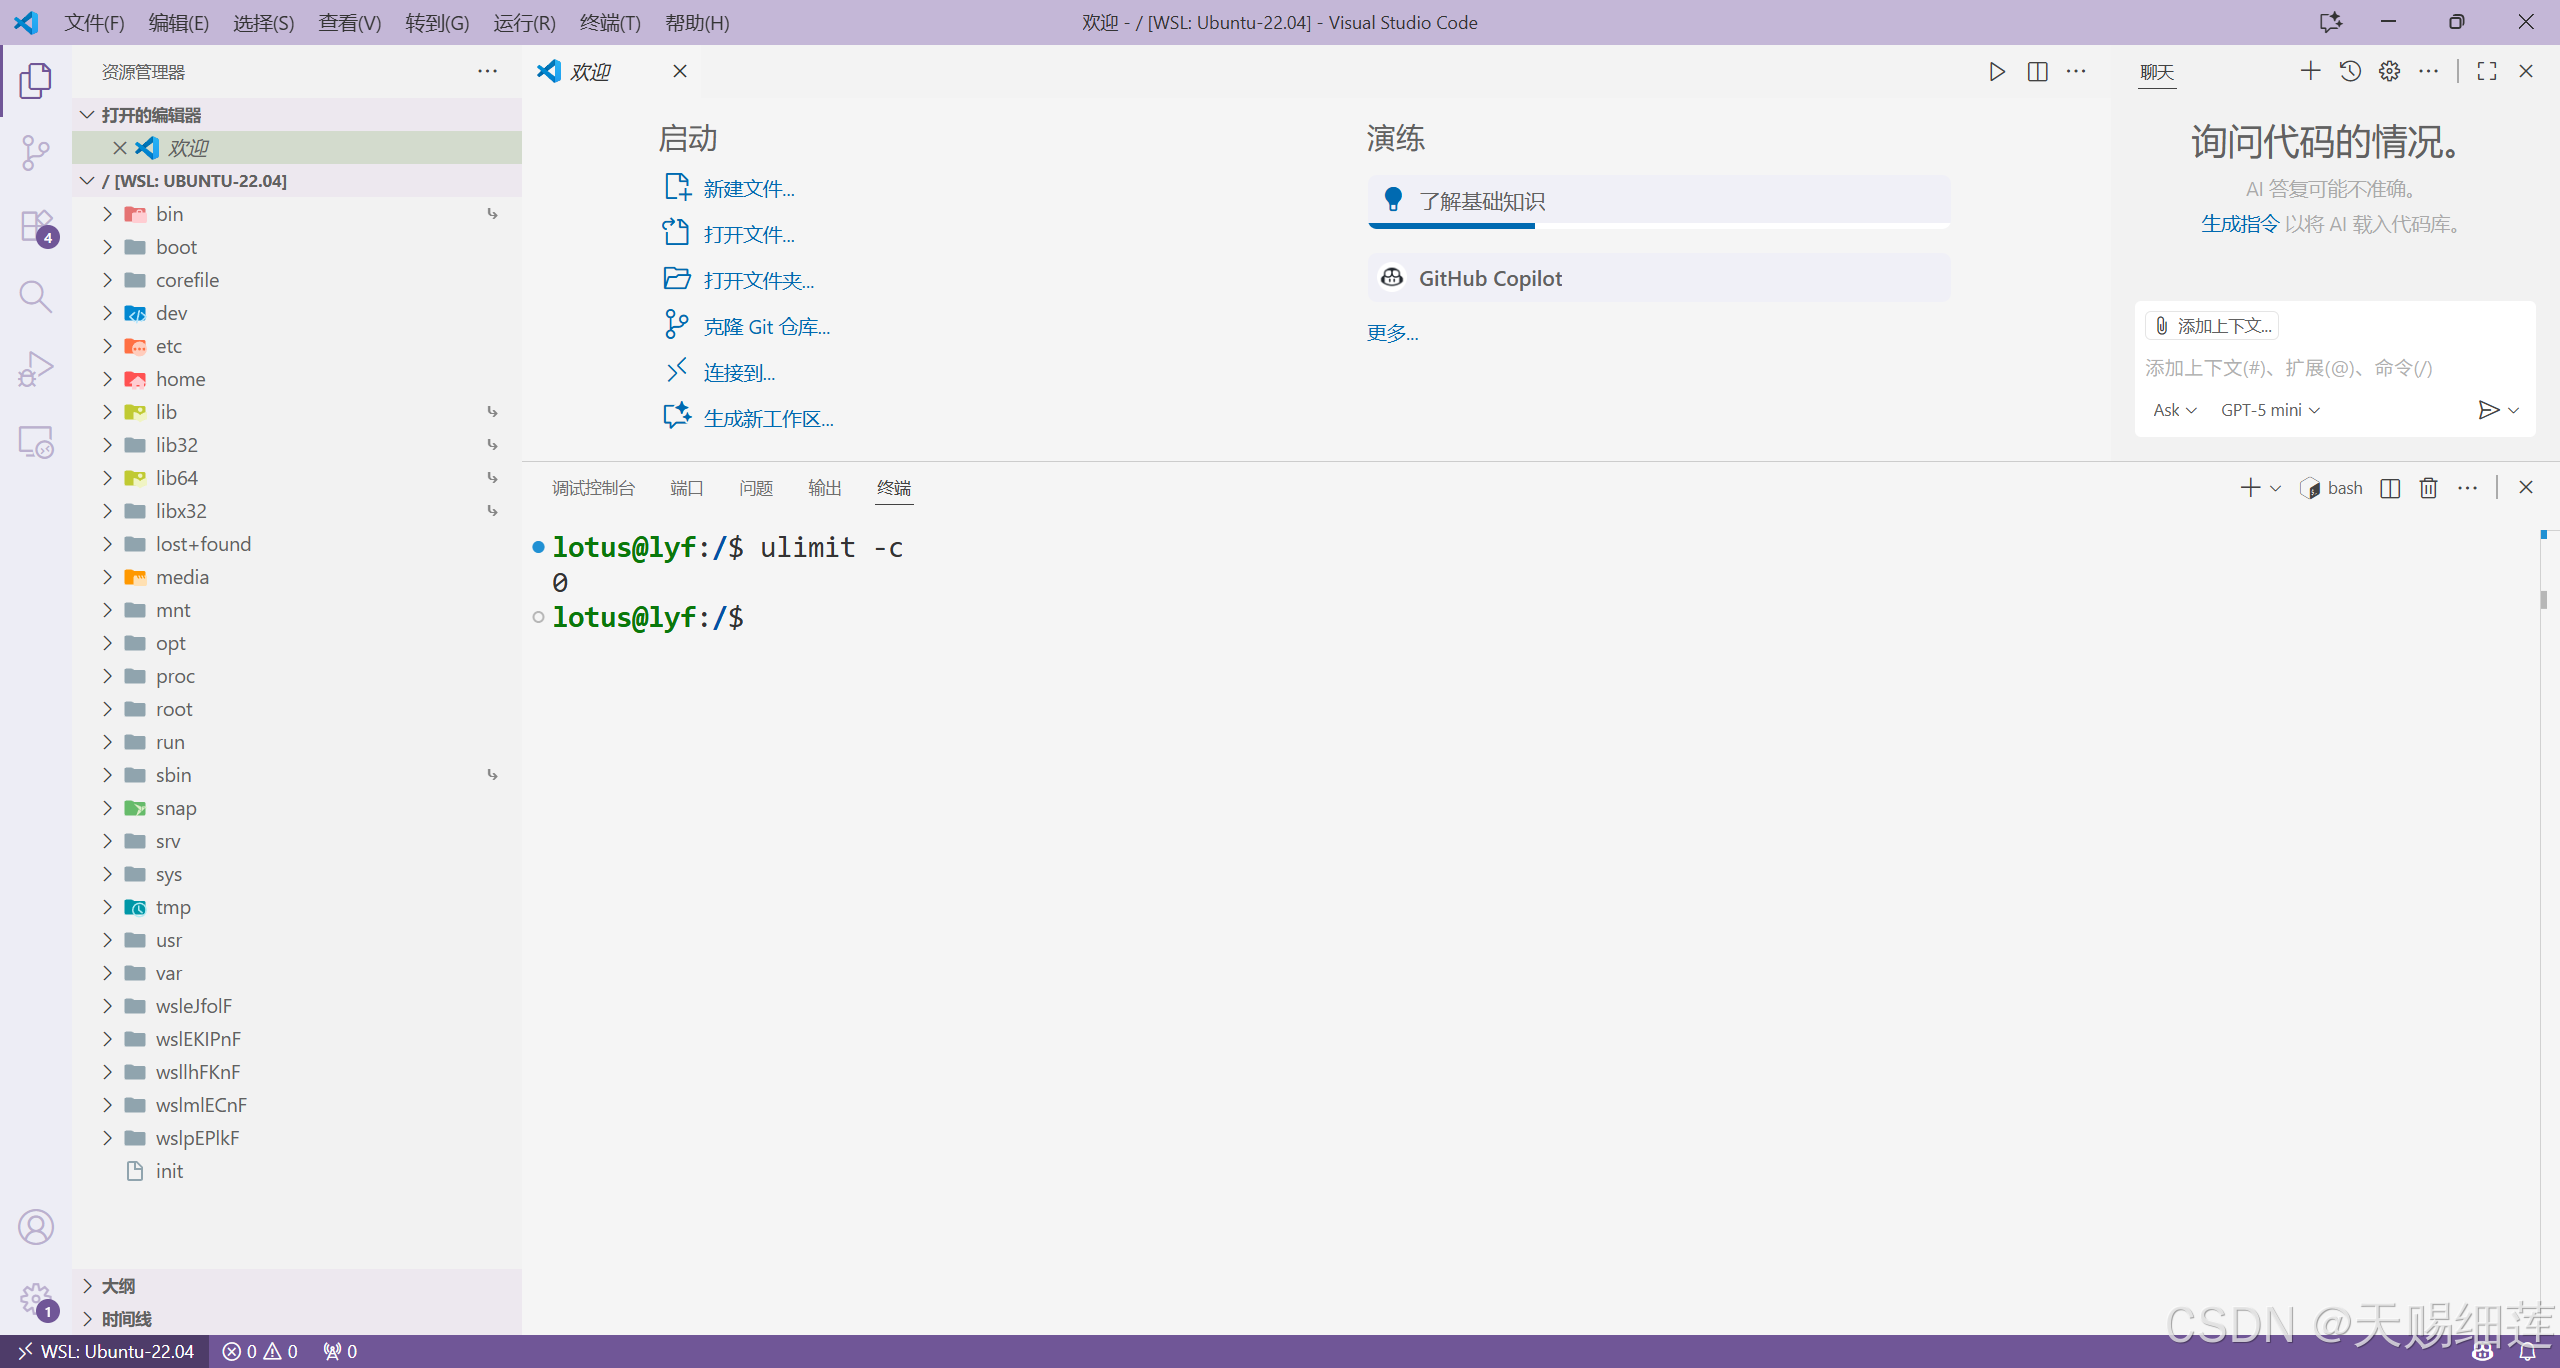This screenshot has width=2560, height=1368.
Task: Show chat history clock icon
Action: [x=2350, y=71]
